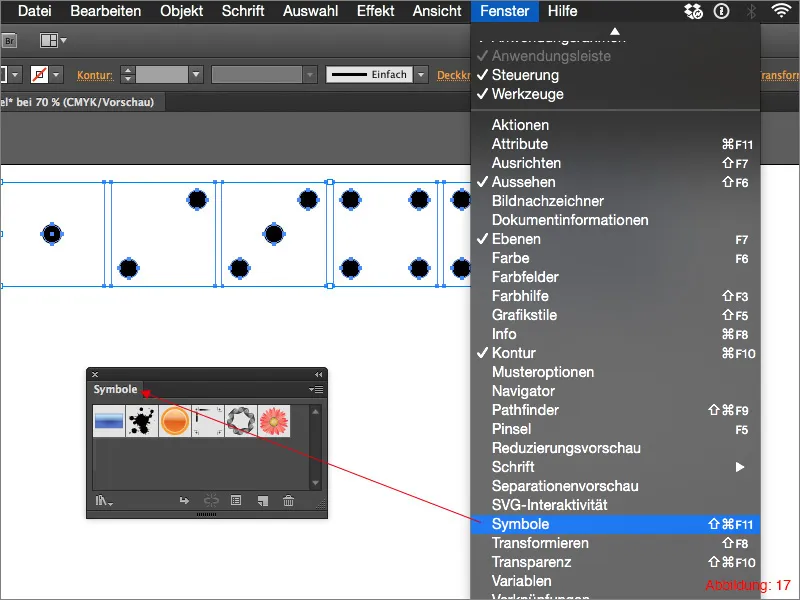Select the highlighted Symbole menu entry
This screenshot has height=600, width=800.
point(615,524)
